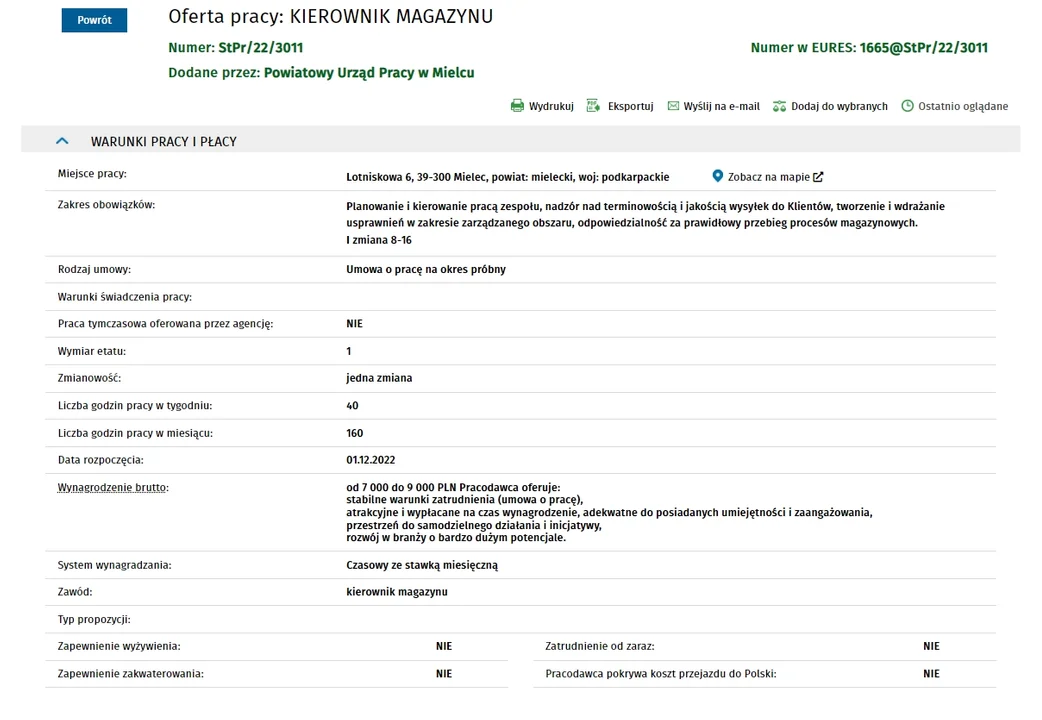Click the Dodaj do wybranych icon
The height and width of the screenshot is (720, 1042).
[780, 106]
